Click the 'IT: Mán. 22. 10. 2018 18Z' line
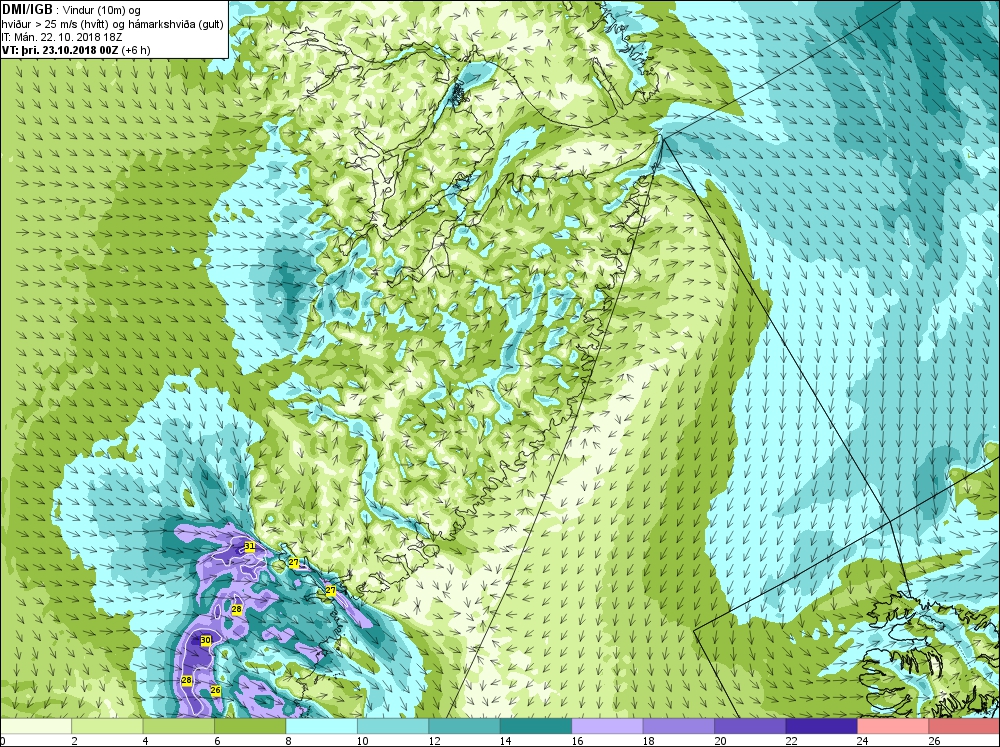The width and height of the screenshot is (1000, 747). tap(61, 37)
